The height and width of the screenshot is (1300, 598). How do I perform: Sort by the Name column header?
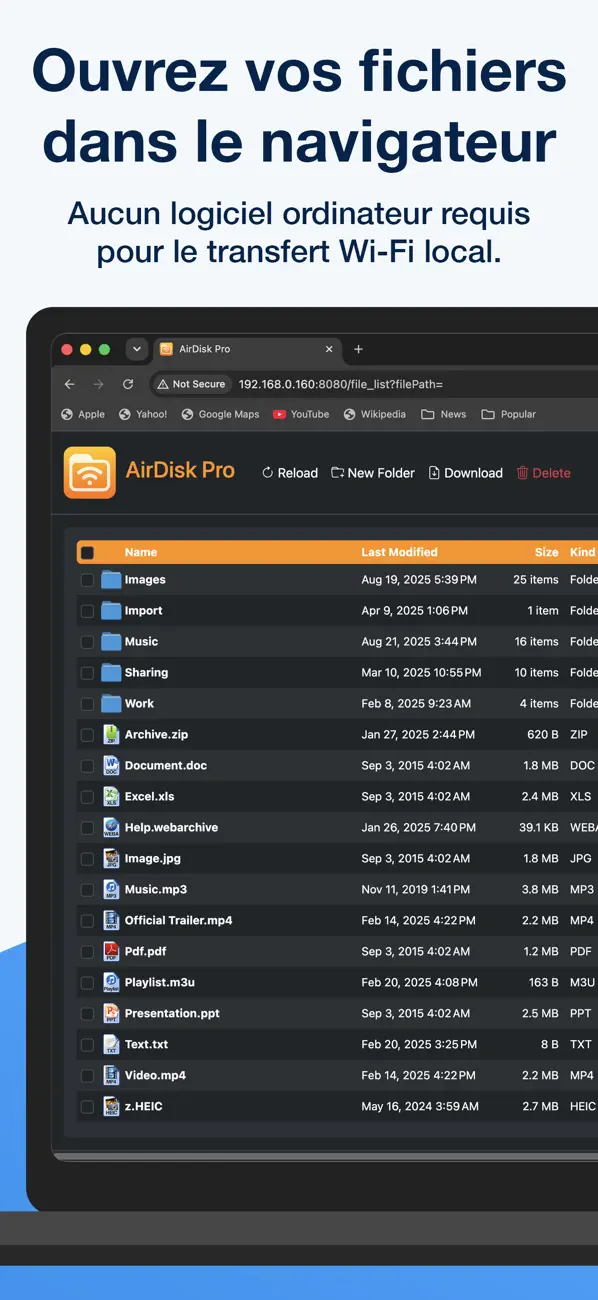coord(141,552)
